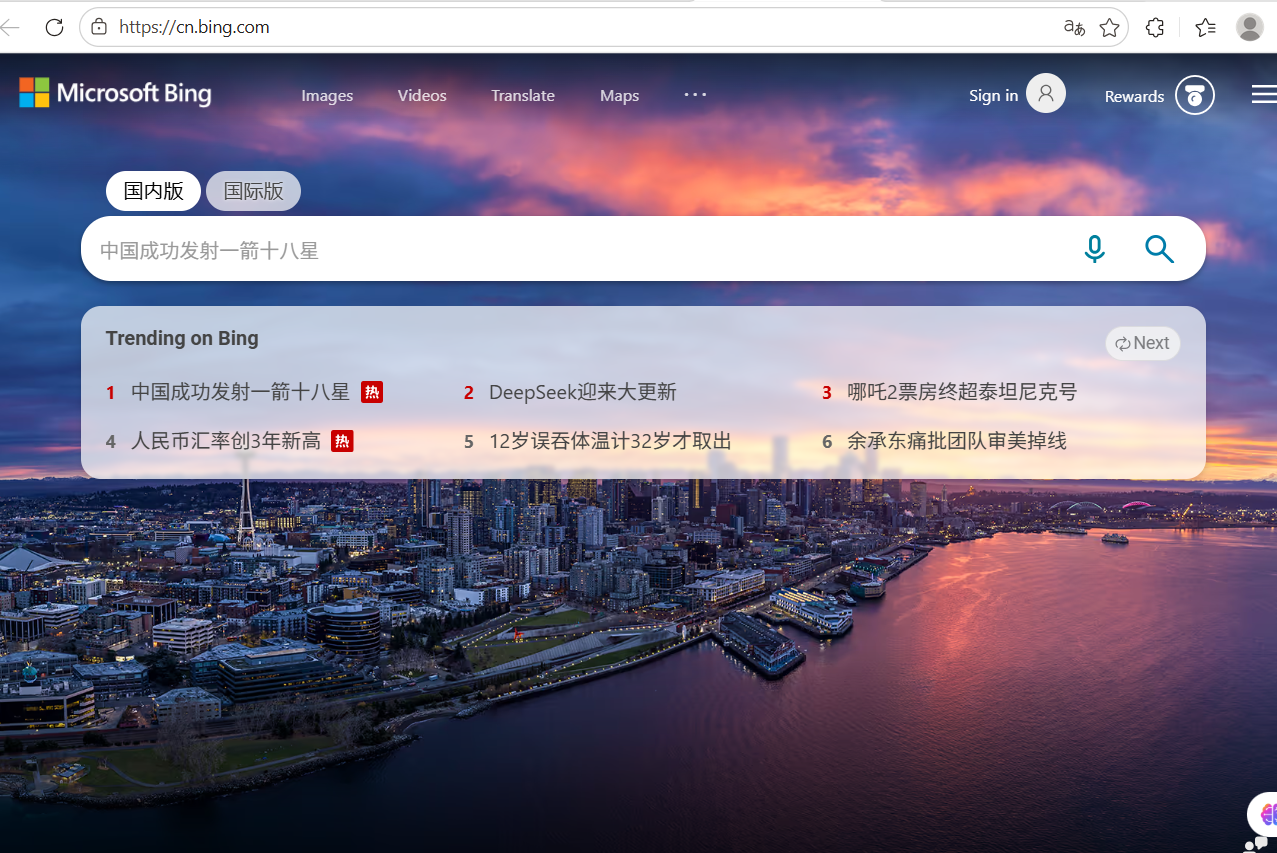Click the microphone voice search icon

(x=1095, y=249)
